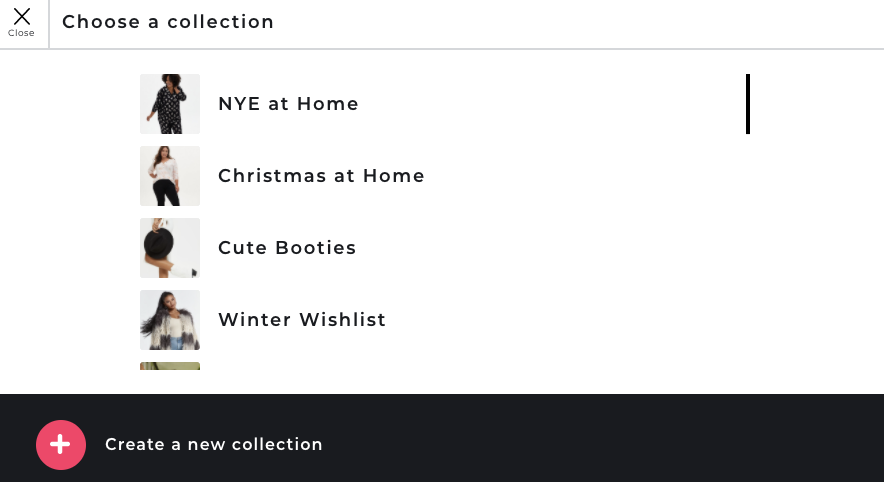Viewport: 884px width, 482px height.
Task: Click the small Close text label
Action: point(21,33)
